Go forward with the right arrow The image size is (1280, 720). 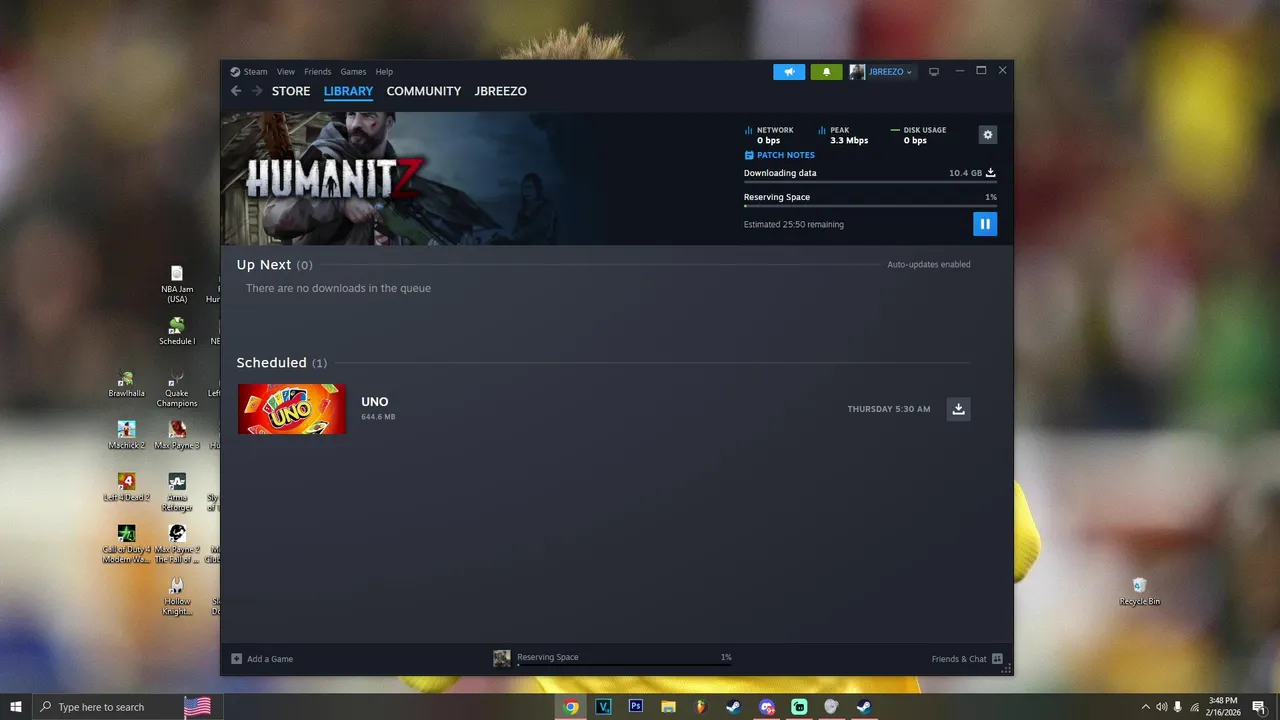coord(257,91)
